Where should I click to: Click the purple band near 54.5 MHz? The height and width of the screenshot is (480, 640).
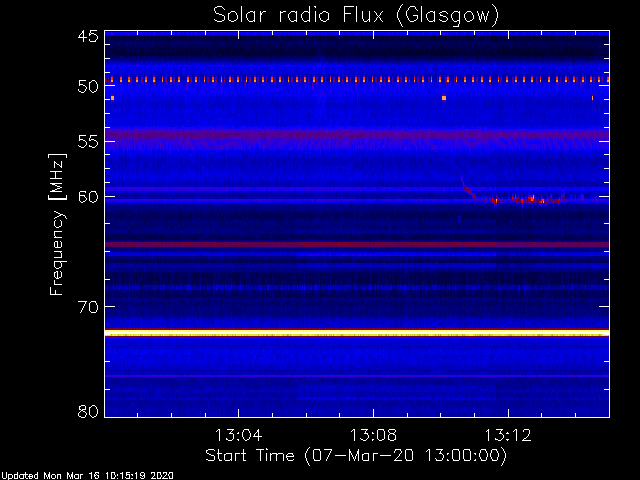click(357, 134)
